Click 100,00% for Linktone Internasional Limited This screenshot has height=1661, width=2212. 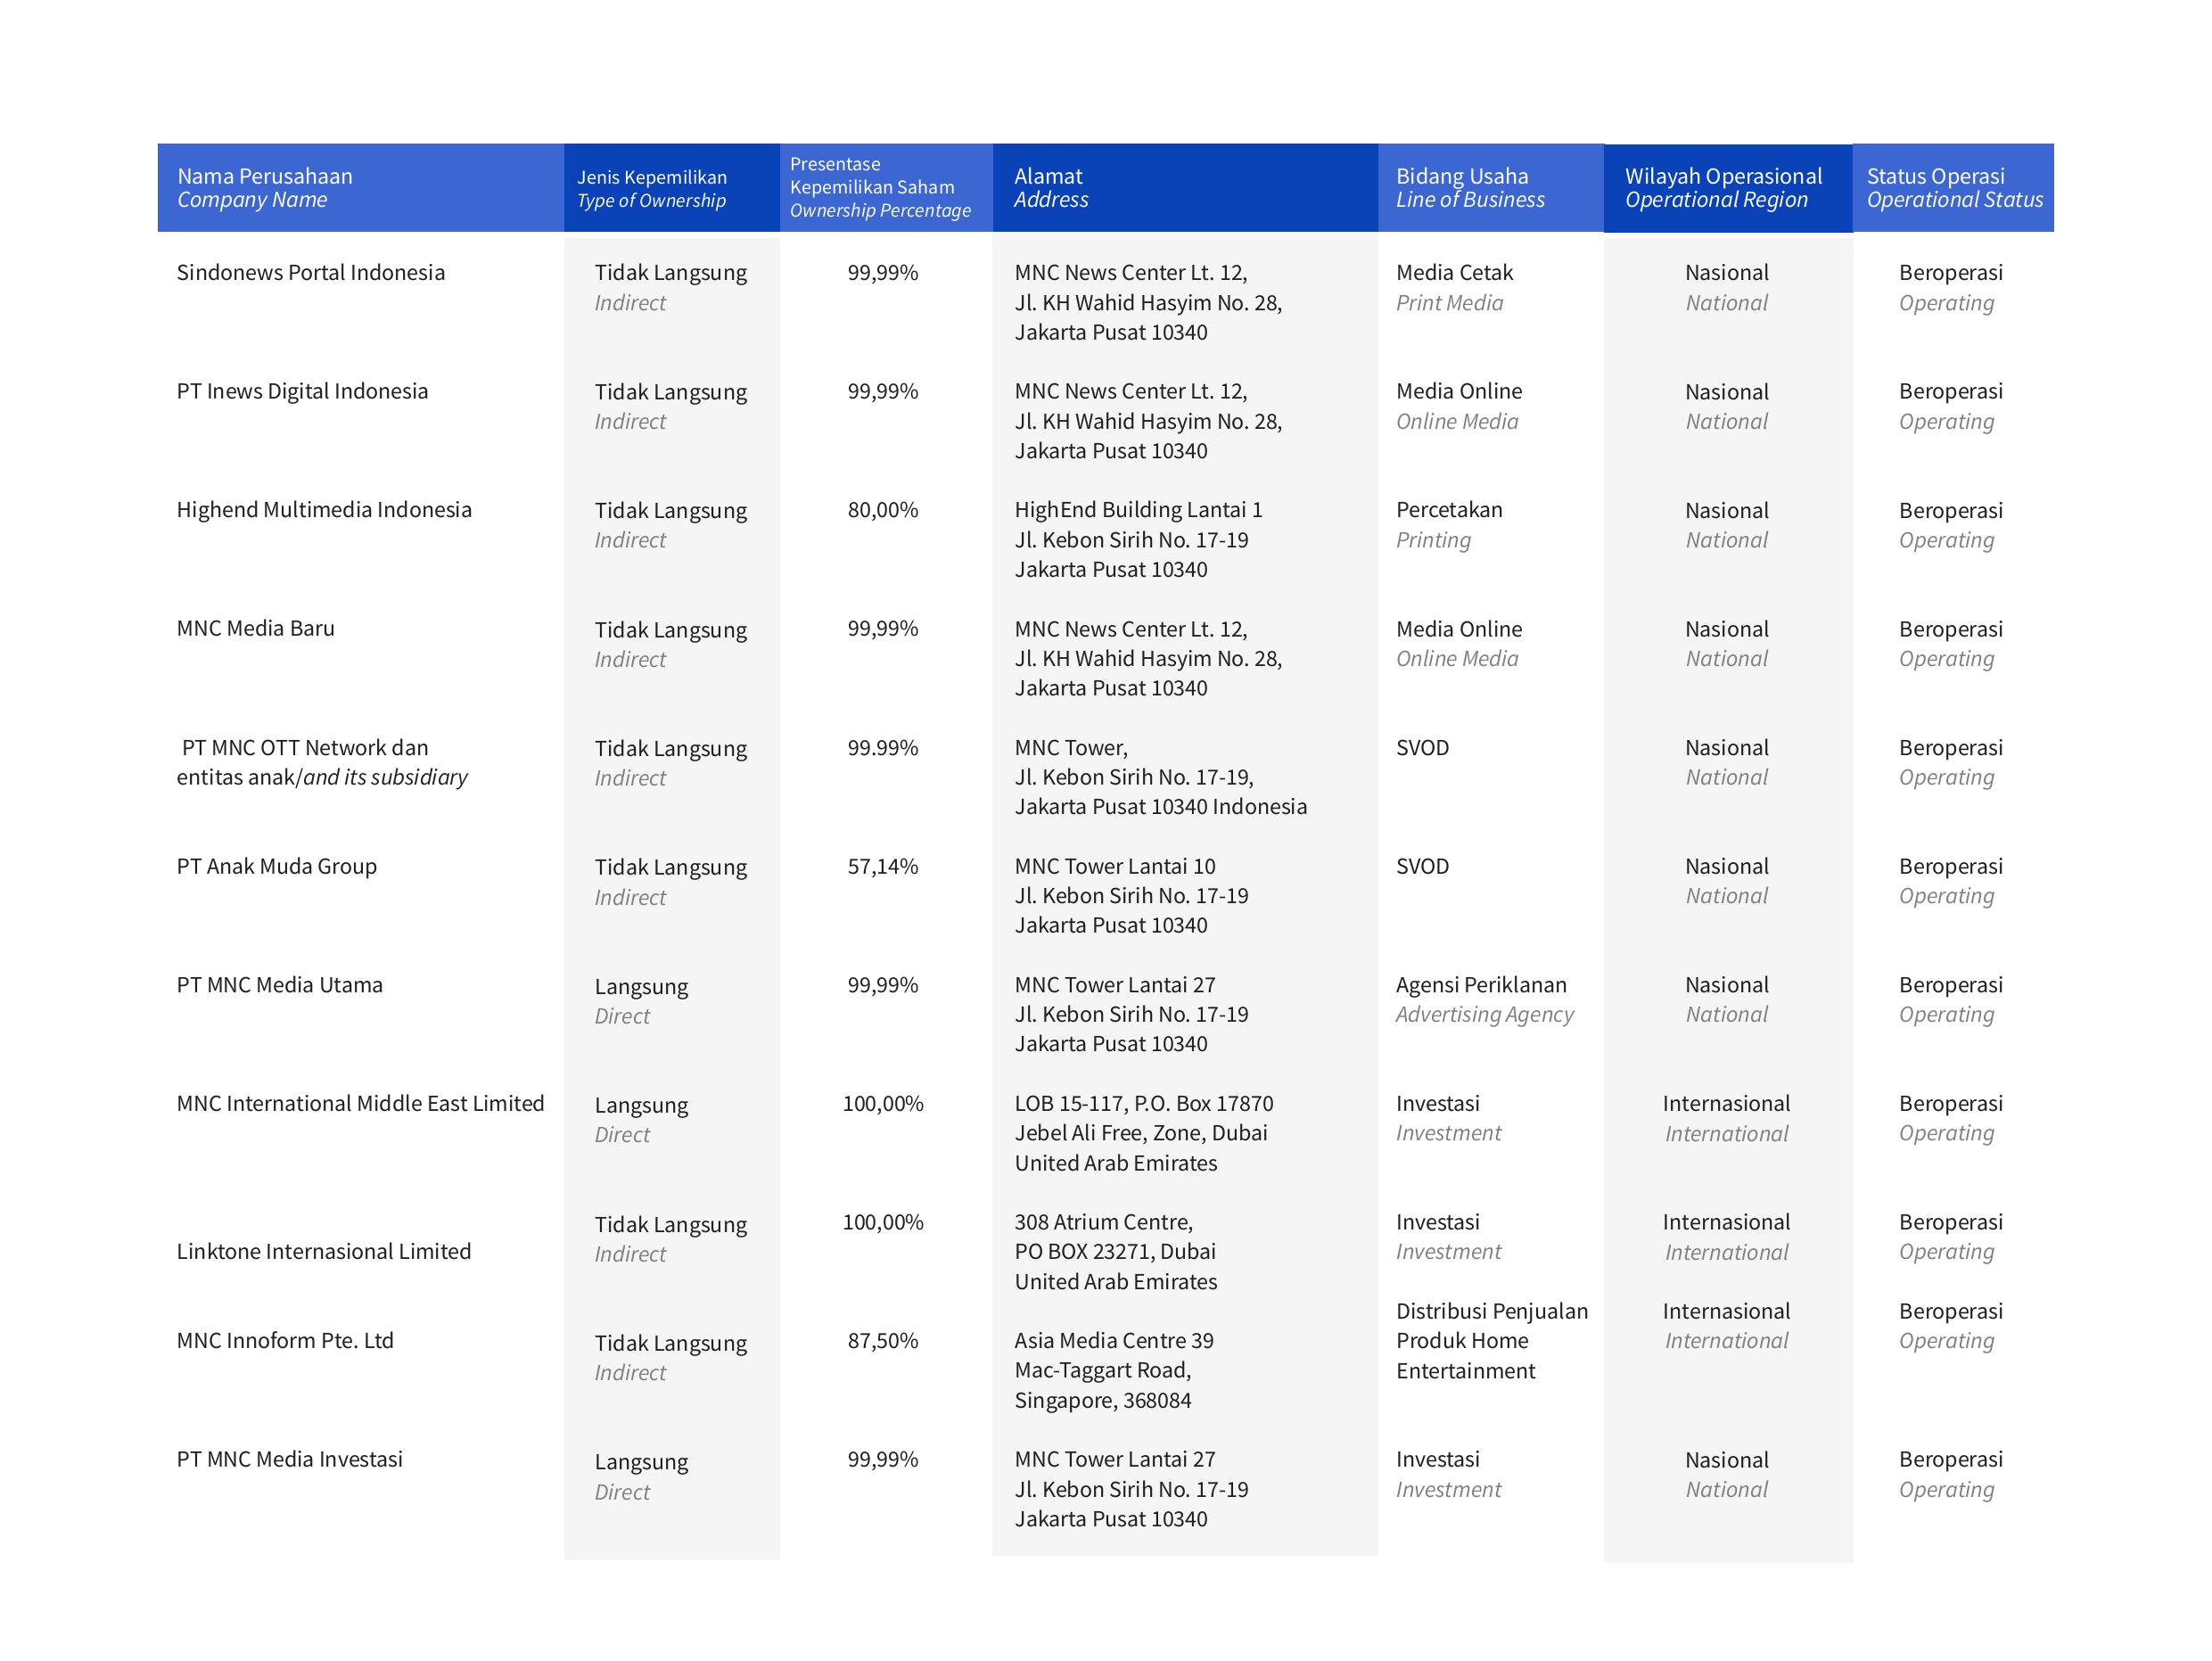[883, 1223]
